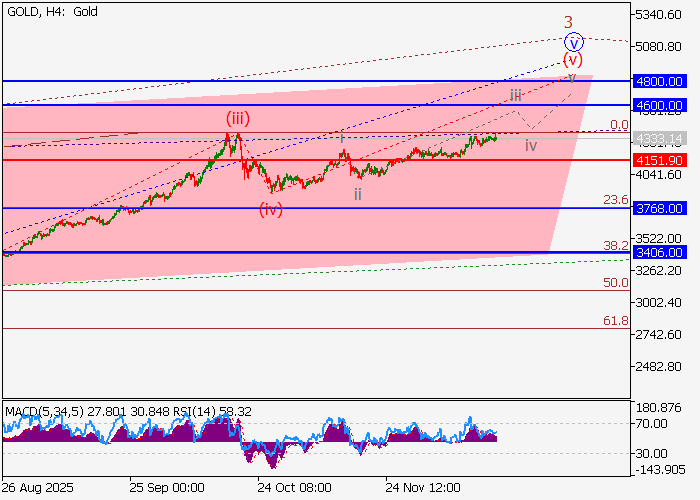Click the red (iii) wave label
Image resolution: width=700 pixels, height=500 pixels.
pos(237,119)
